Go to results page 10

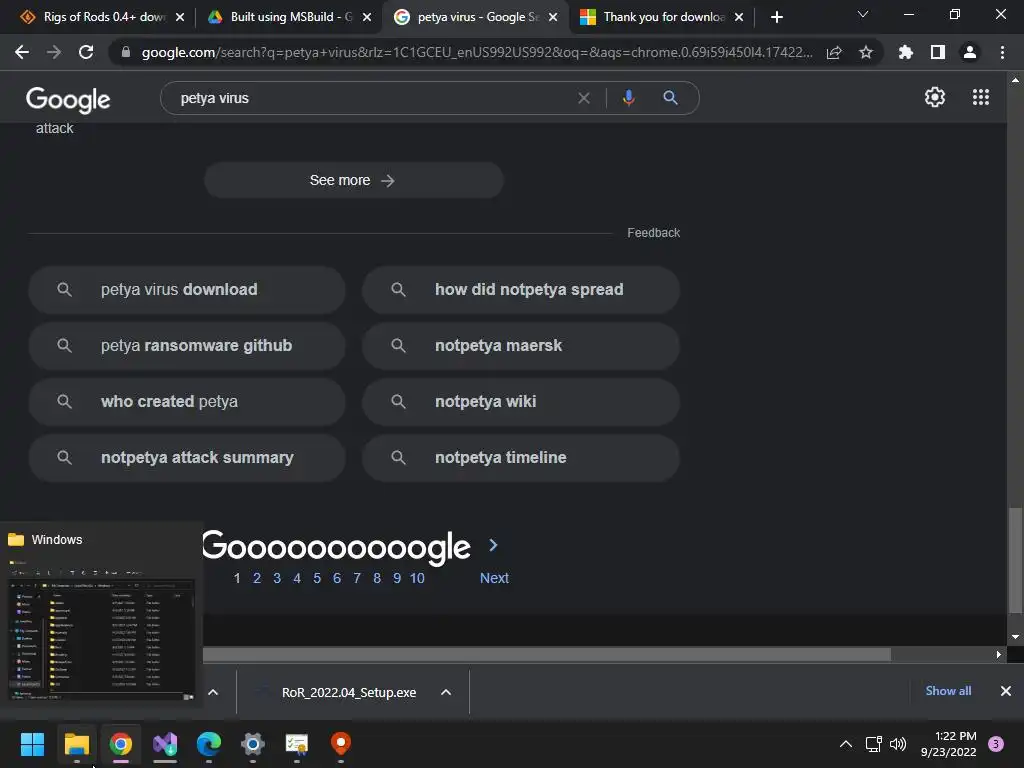(417, 578)
